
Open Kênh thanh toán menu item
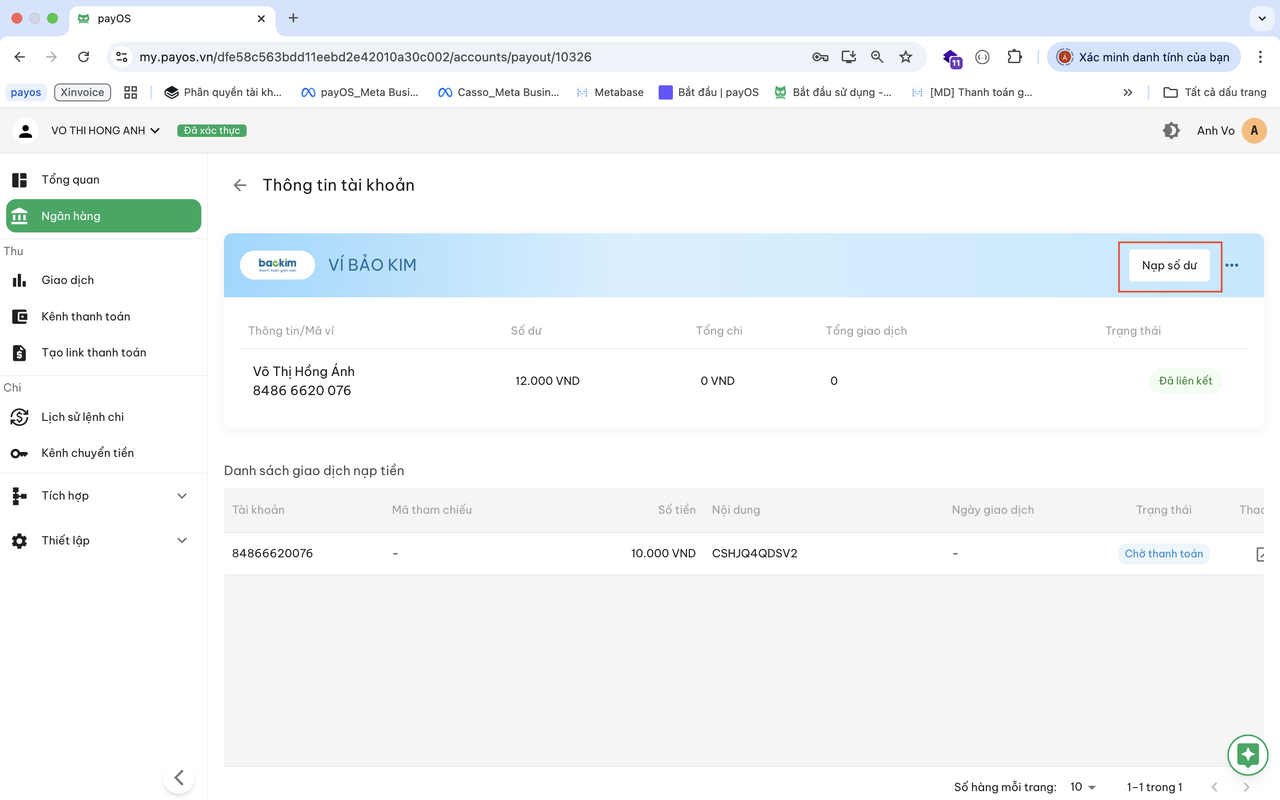85,317
